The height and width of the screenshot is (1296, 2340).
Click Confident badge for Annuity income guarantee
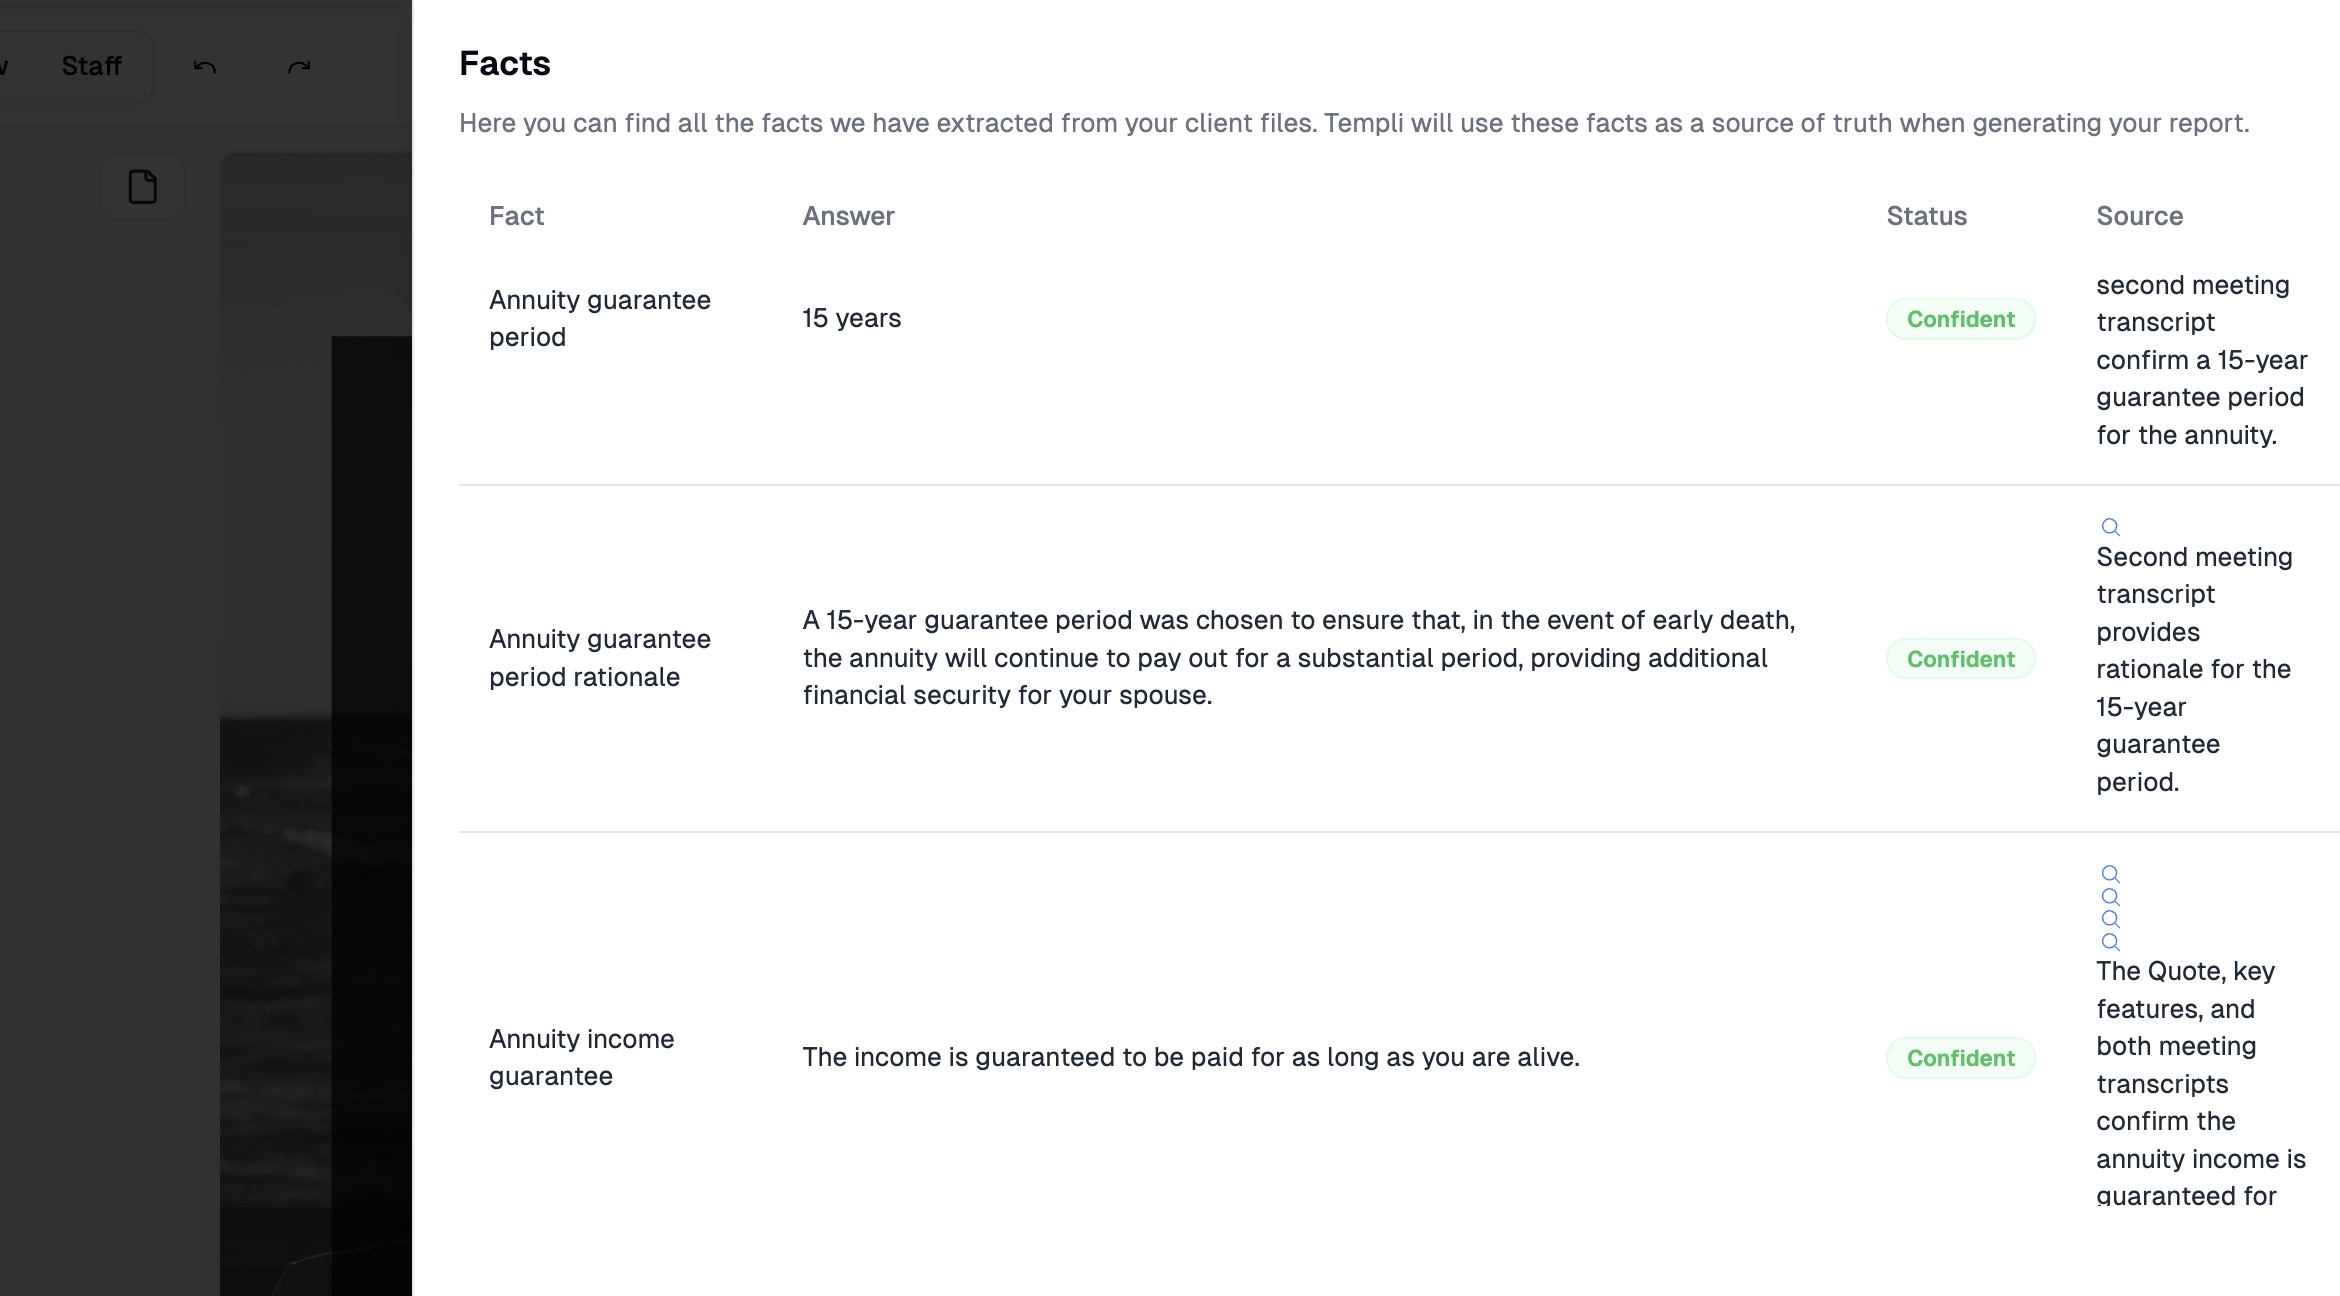click(x=1960, y=1058)
